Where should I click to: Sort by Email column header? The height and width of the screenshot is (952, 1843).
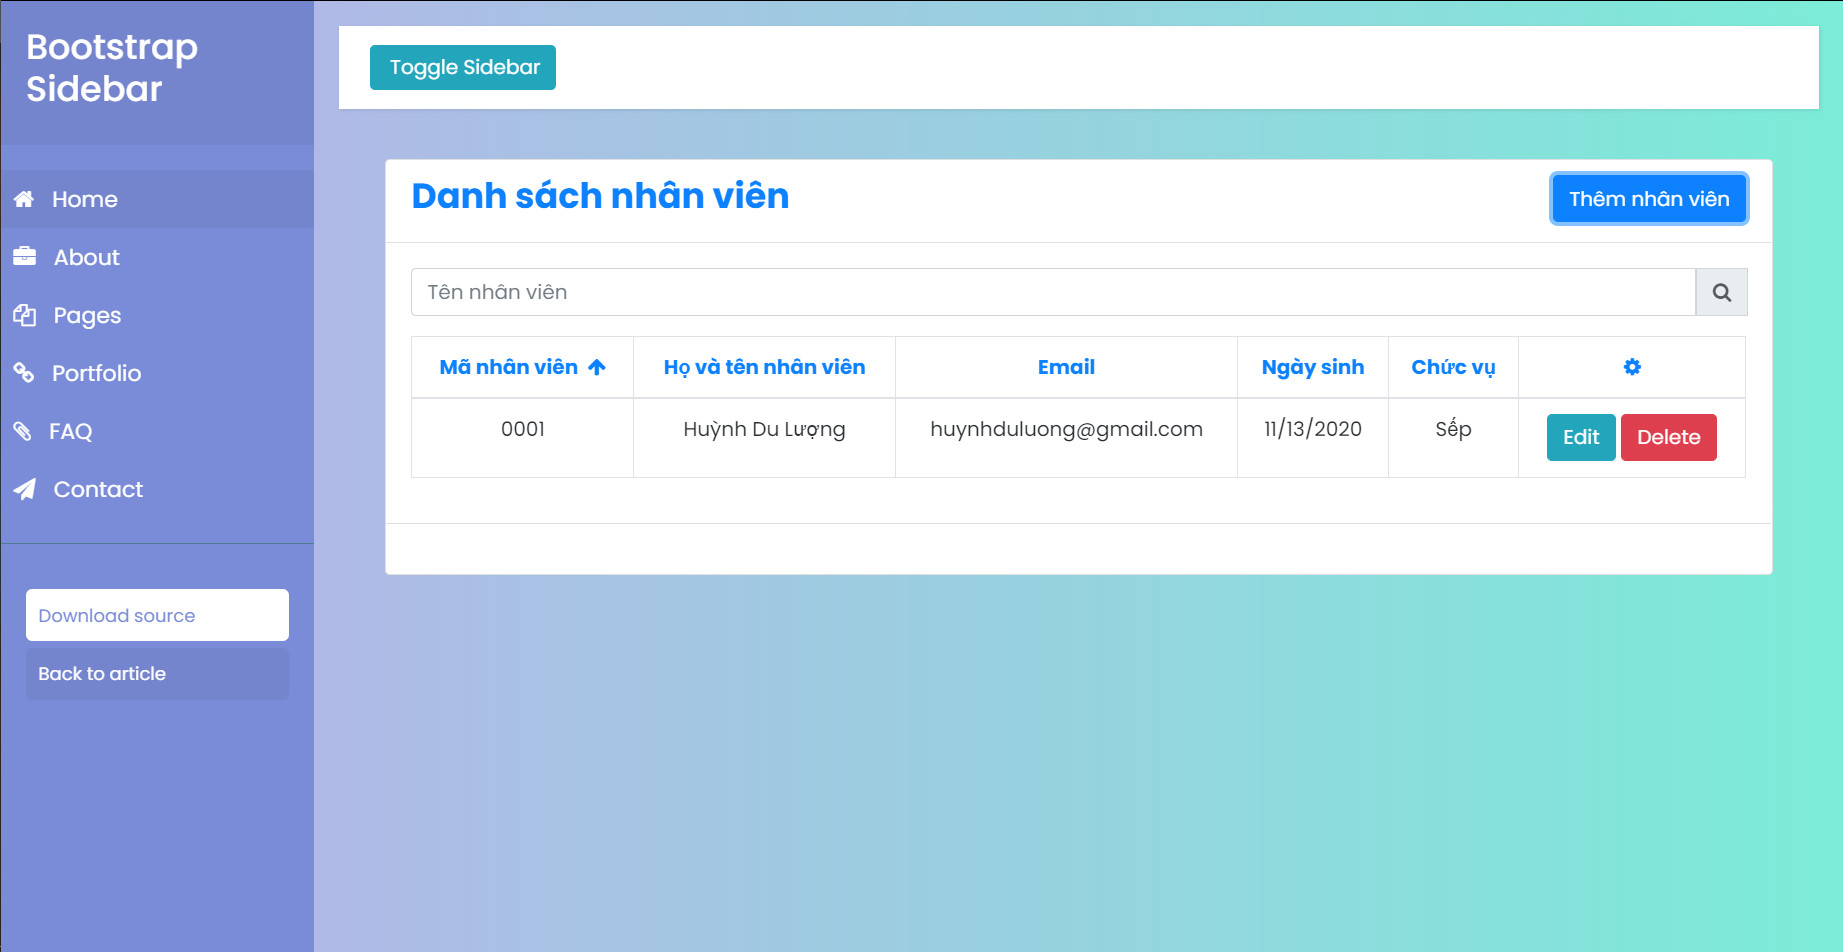click(x=1066, y=367)
